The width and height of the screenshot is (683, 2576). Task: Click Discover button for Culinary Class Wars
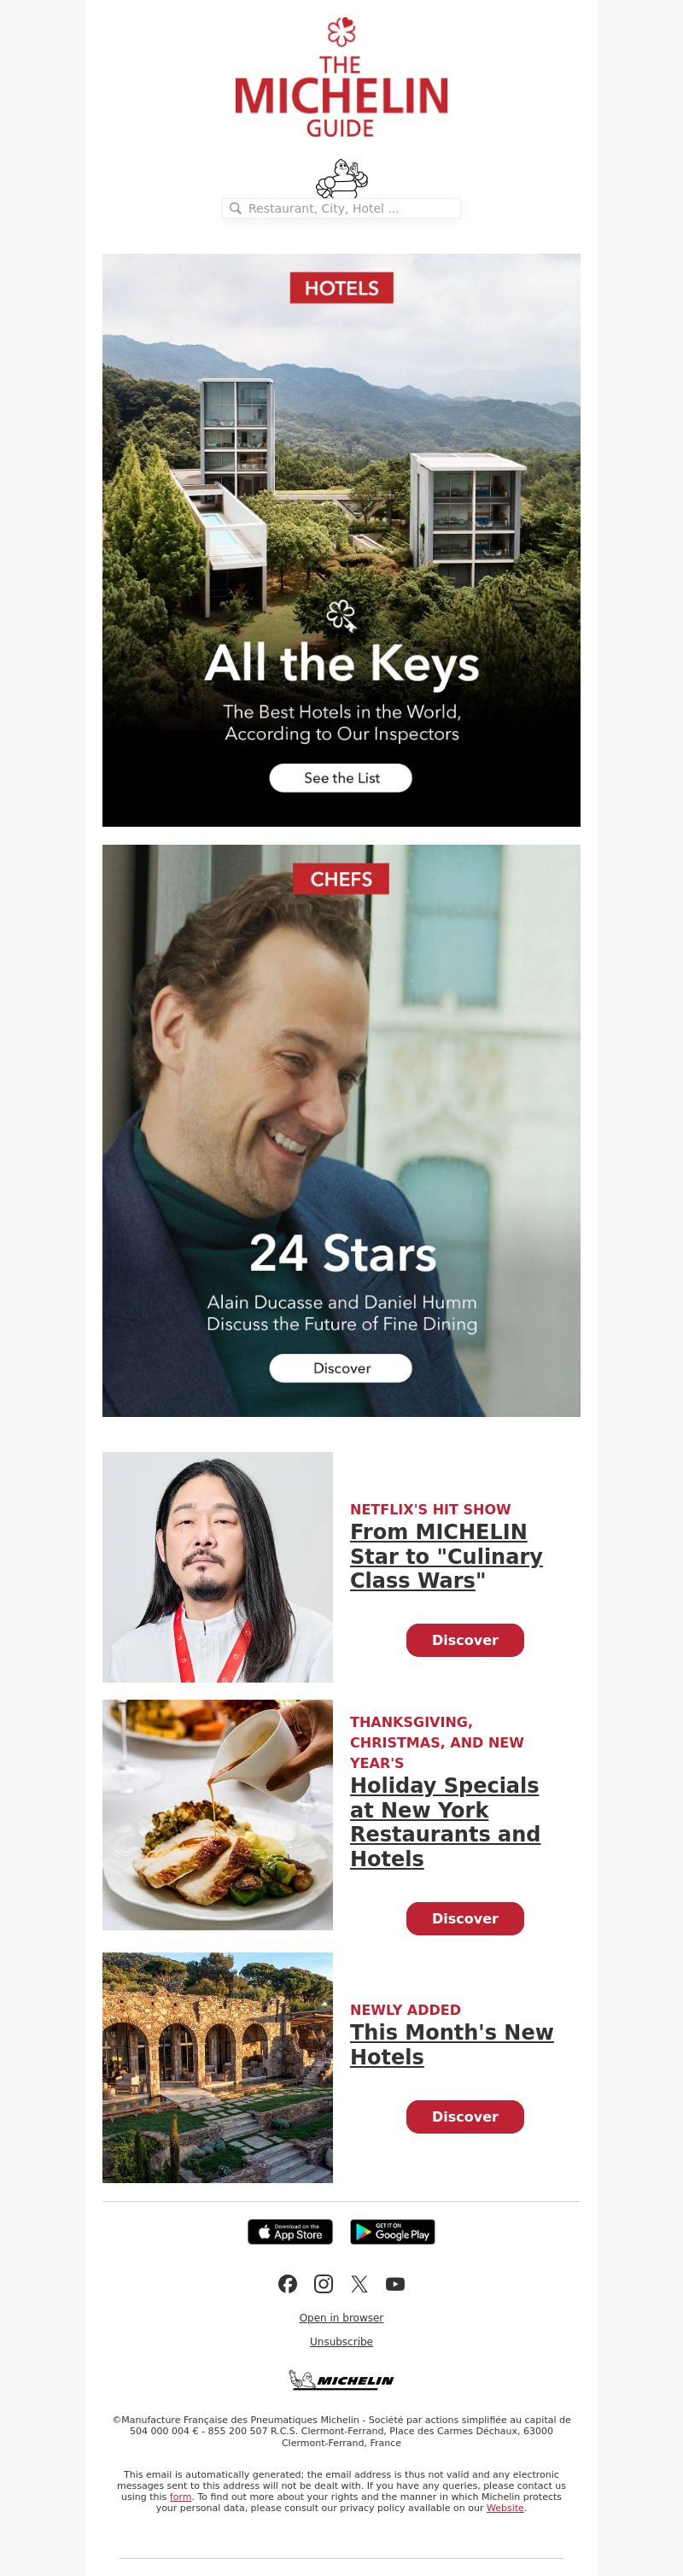465,1639
